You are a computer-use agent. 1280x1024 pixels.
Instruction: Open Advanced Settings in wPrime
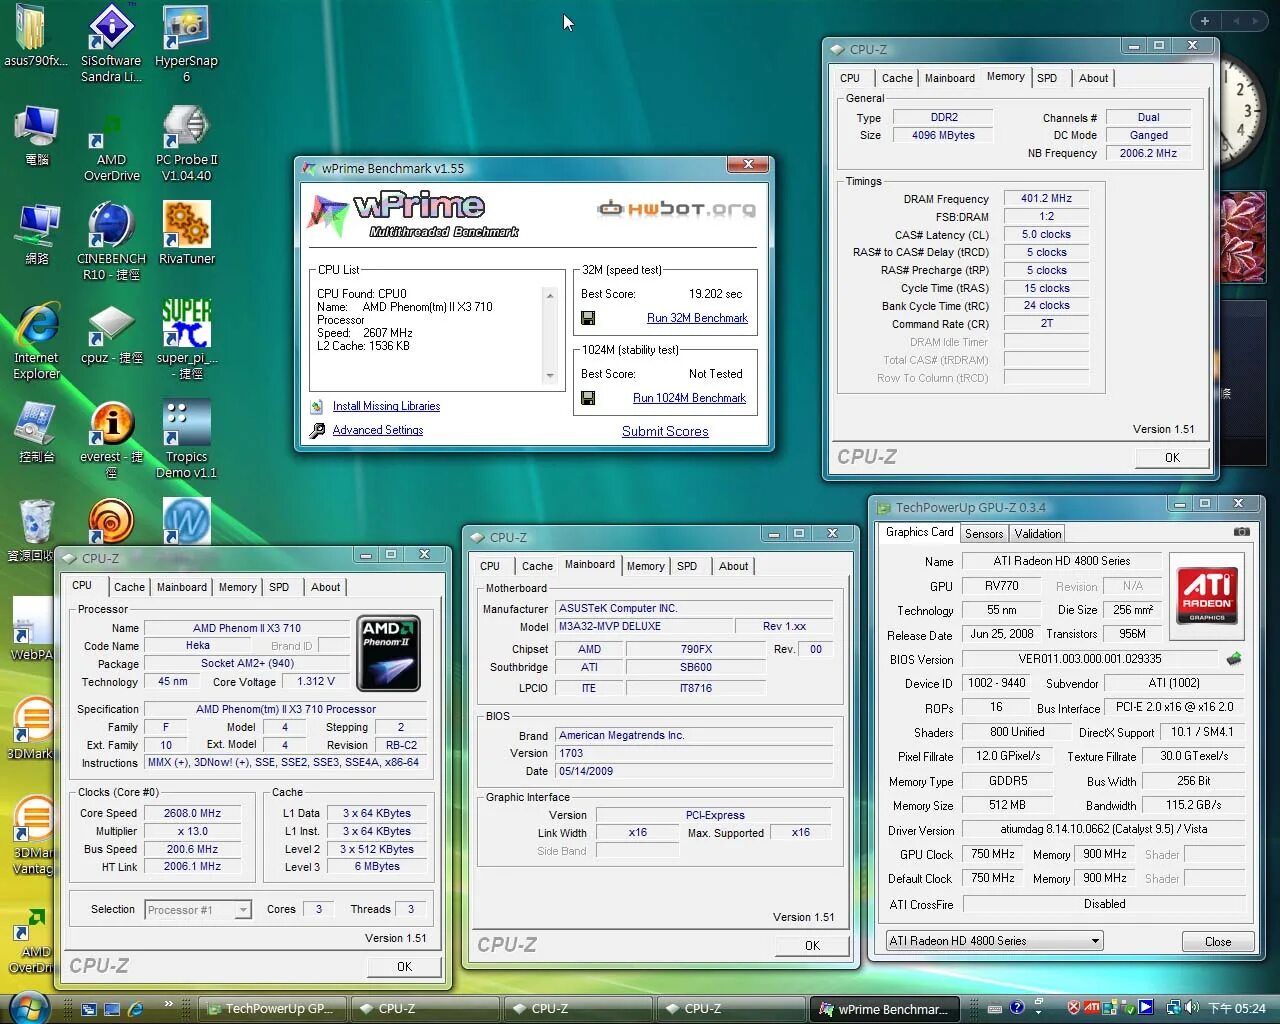378,430
